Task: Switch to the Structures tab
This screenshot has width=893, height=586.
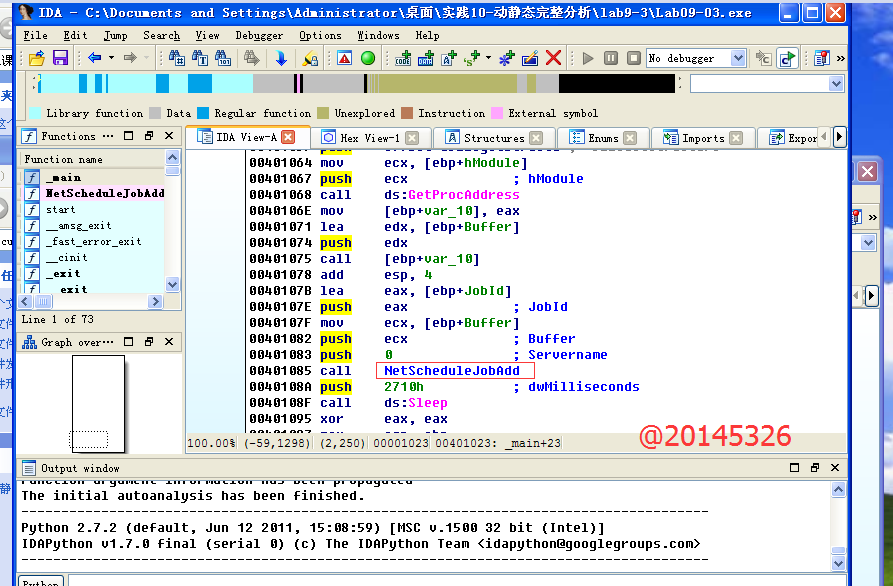Action: tap(494, 138)
